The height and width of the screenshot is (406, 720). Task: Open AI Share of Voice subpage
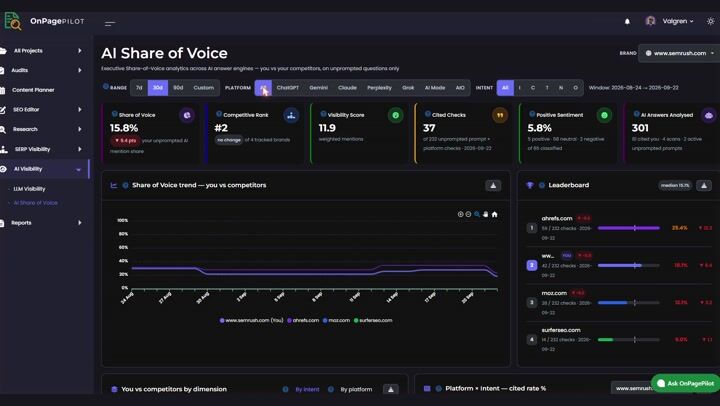coord(35,203)
